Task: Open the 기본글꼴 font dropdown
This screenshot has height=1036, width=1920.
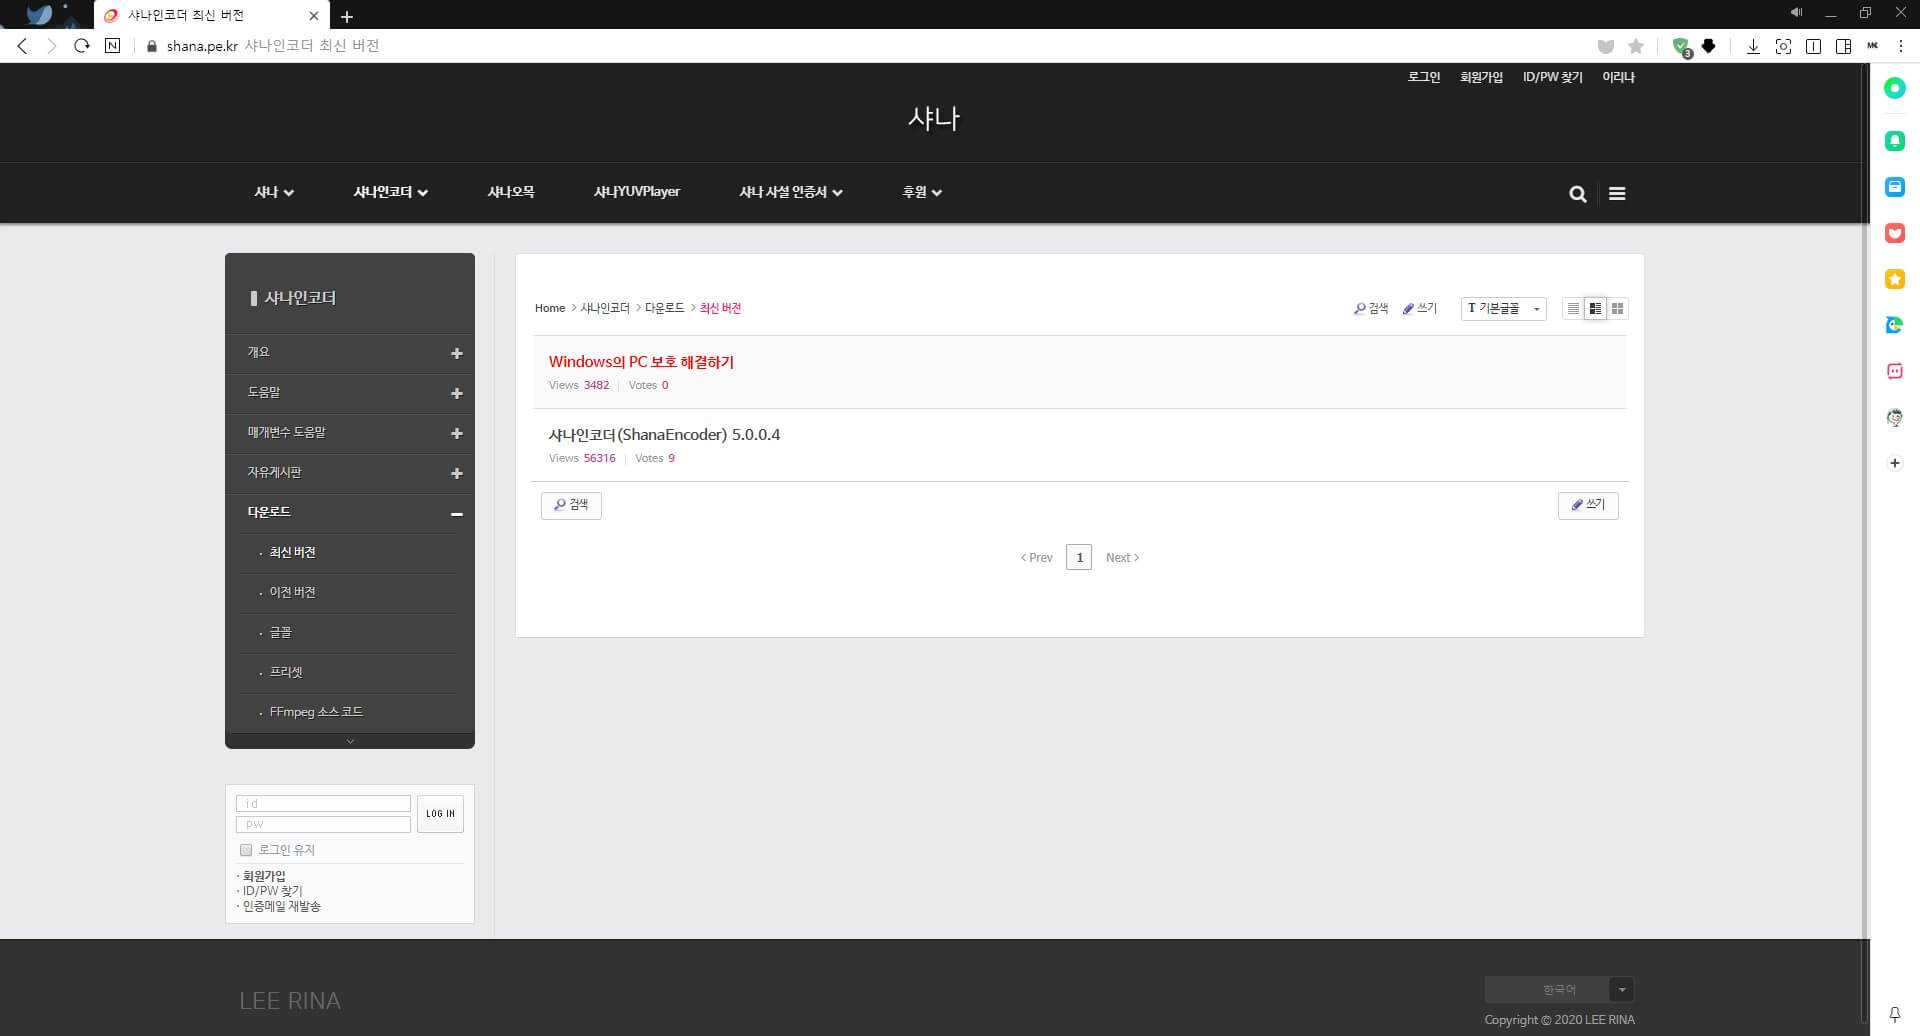Action: [x=1503, y=309]
